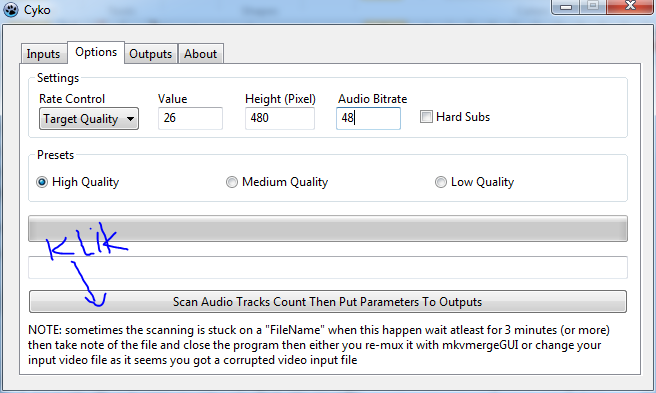This screenshot has height=393, width=656.
Task: Click the Cyko paw icon in title bar
Action: tap(10, 9)
